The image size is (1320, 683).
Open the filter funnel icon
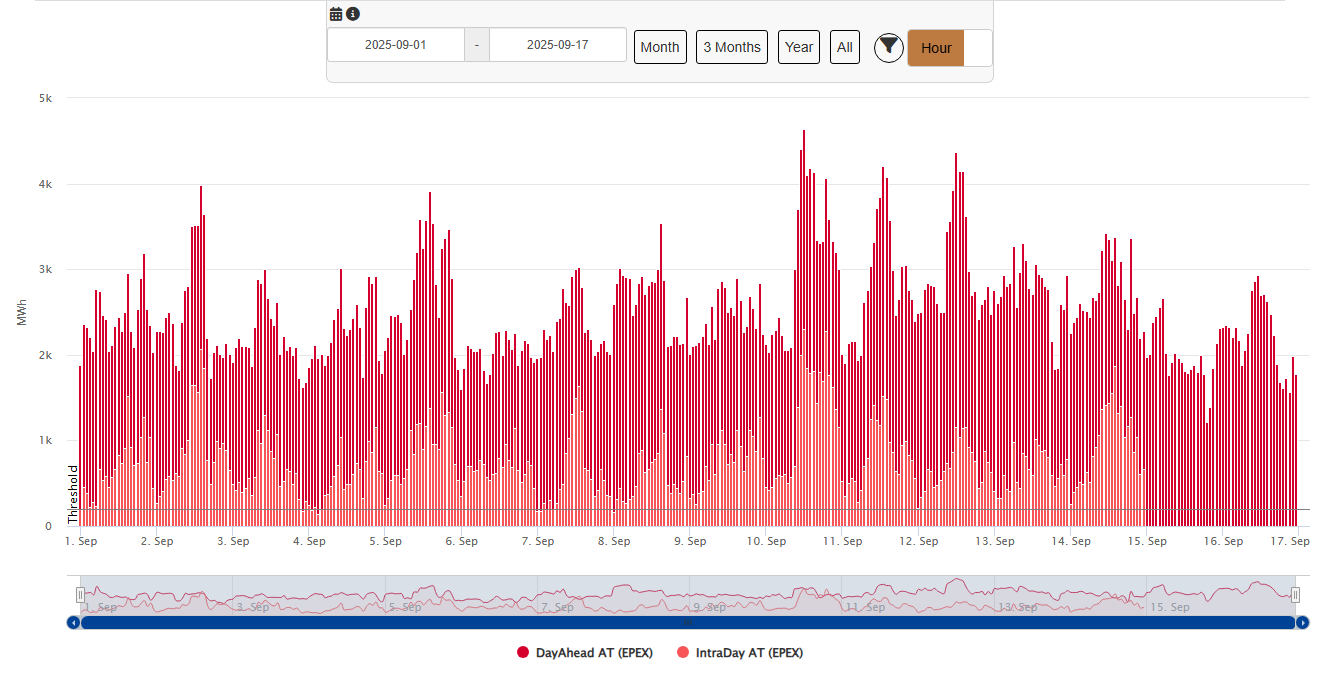888,47
